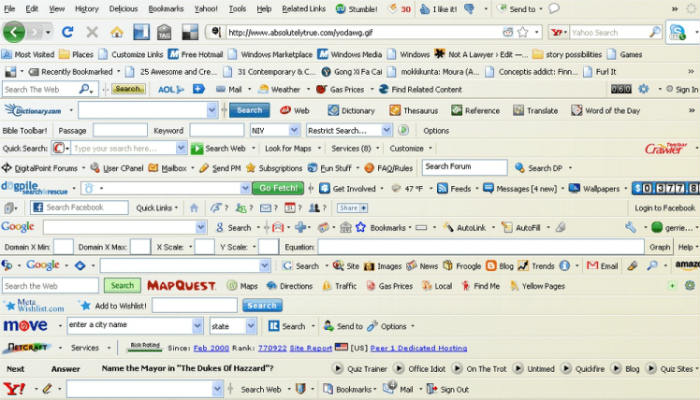This screenshot has height=400, width=700.
Task: Click the green Go Fetch! button
Action: (x=278, y=188)
